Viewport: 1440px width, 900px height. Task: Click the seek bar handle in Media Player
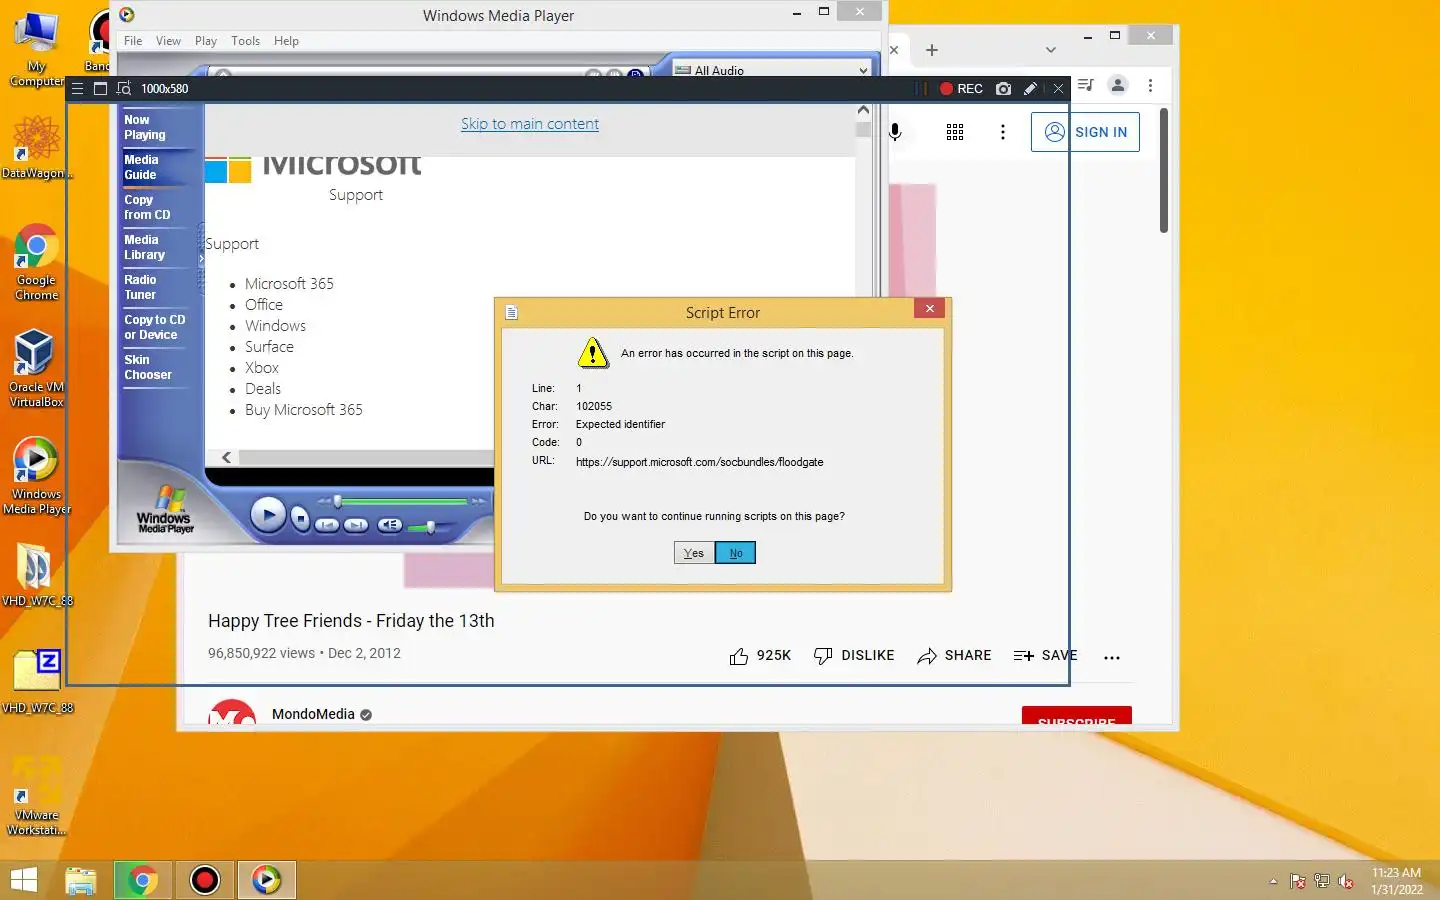tap(338, 501)
